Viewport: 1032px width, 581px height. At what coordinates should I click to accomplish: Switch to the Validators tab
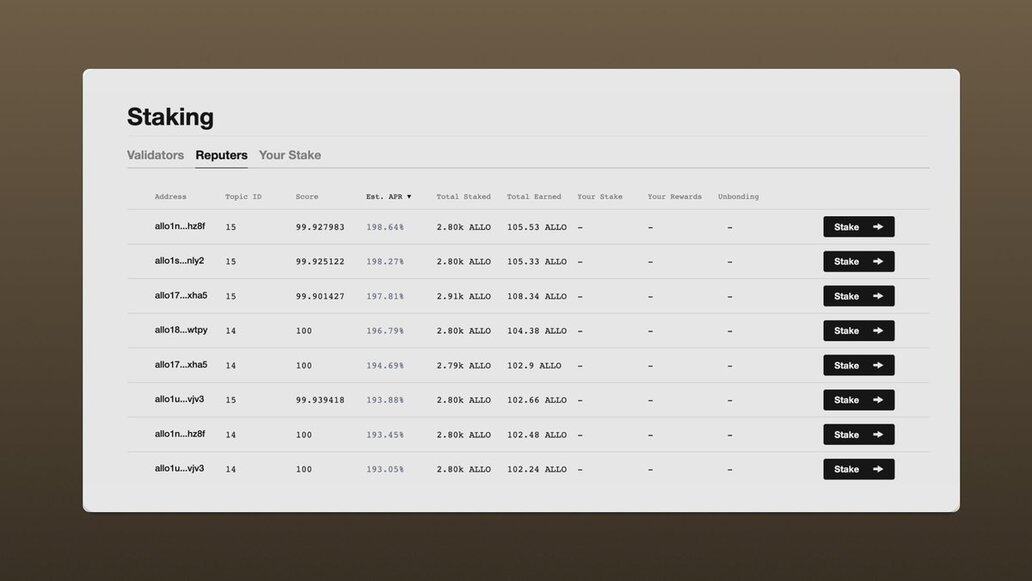[155, 155]
